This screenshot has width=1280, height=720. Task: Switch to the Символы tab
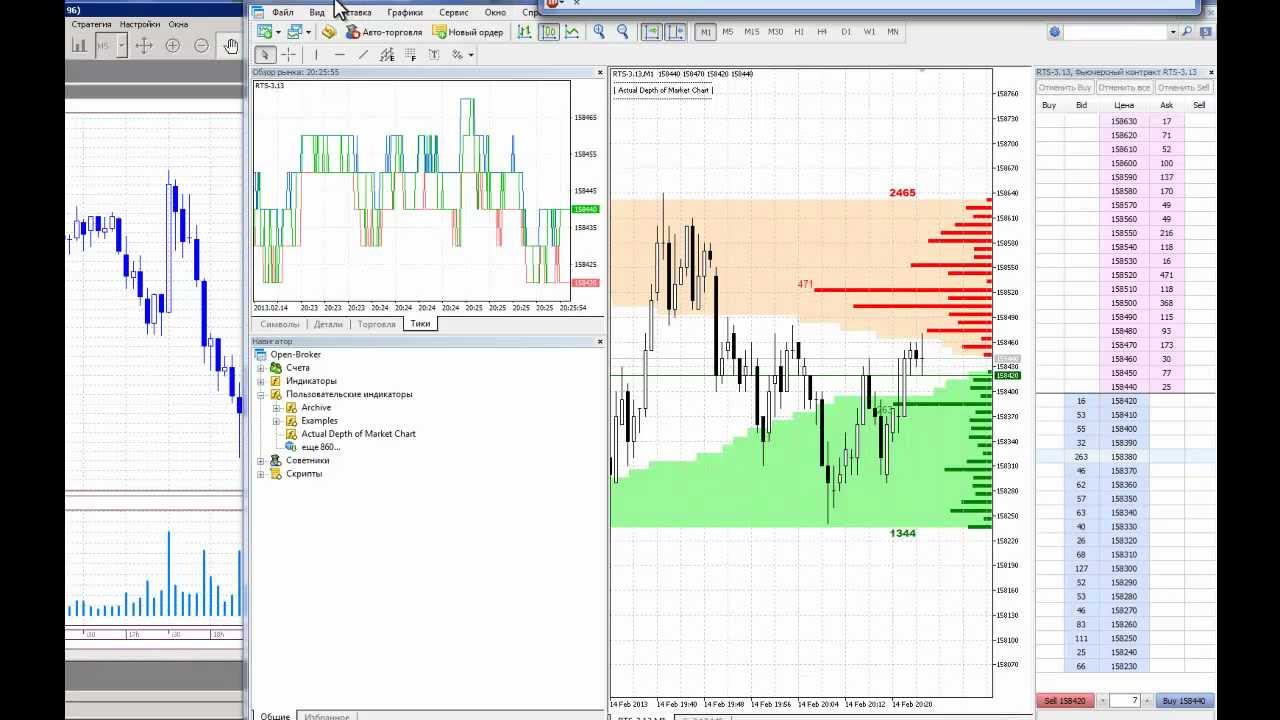point(280,324)
